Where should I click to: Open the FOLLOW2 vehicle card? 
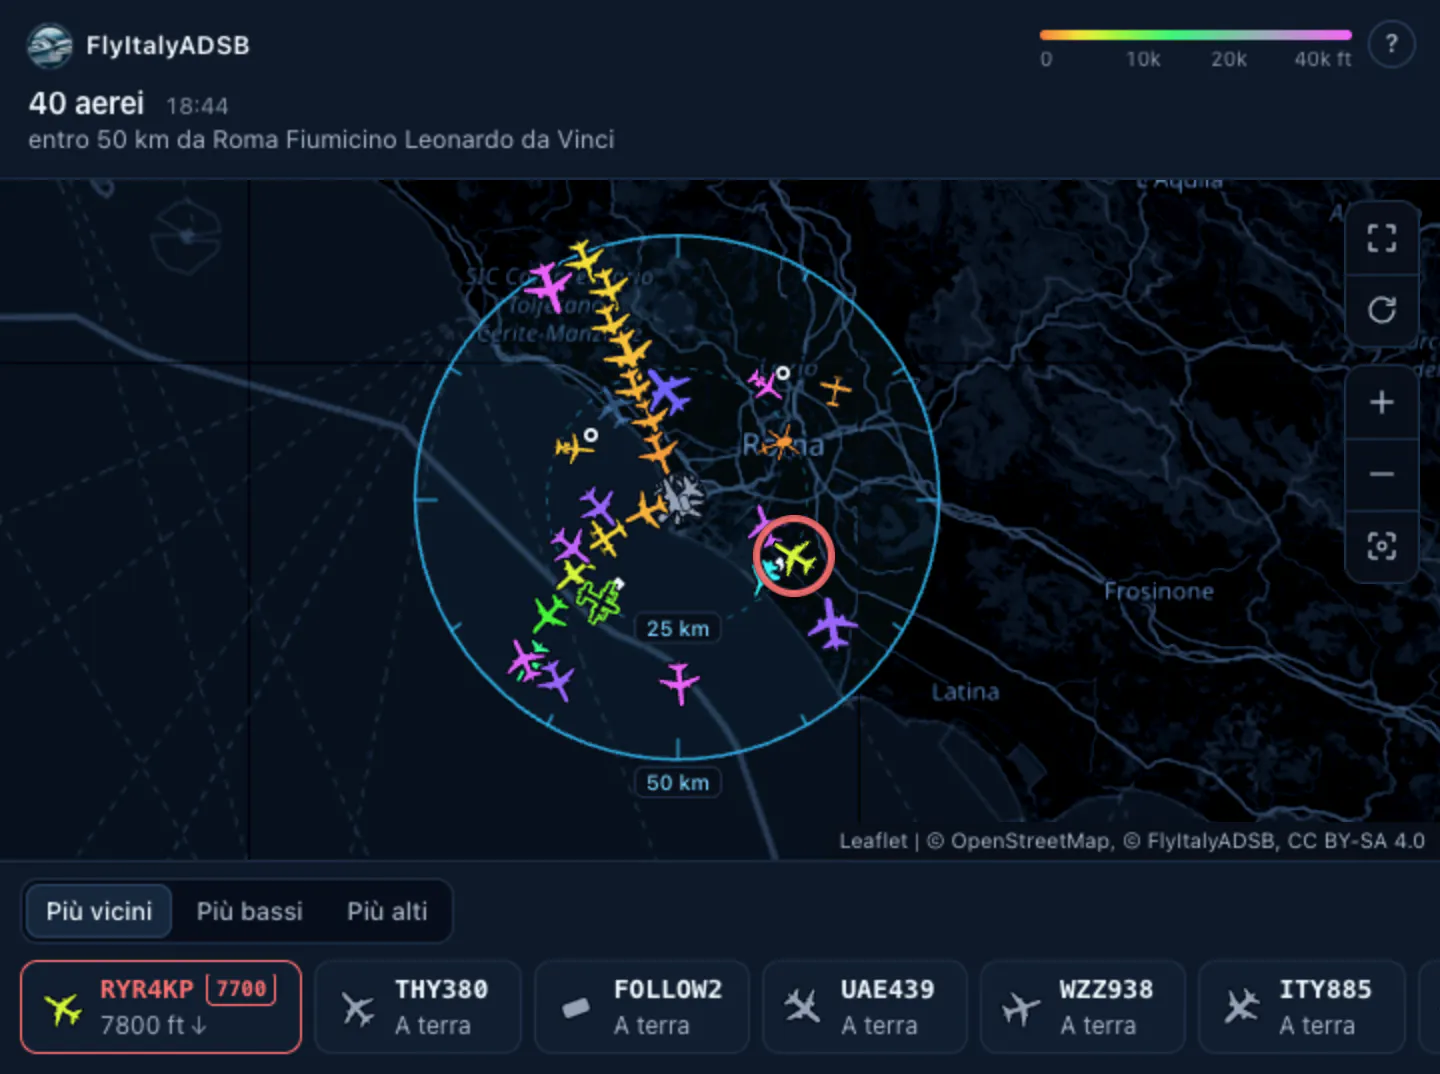(642, 1007)
